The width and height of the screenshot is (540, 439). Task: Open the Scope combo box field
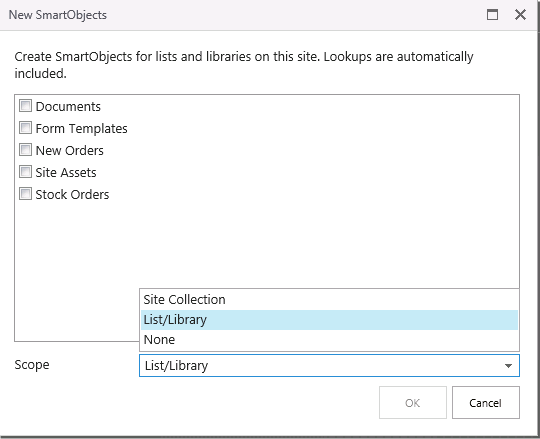[x=329, y=366]
